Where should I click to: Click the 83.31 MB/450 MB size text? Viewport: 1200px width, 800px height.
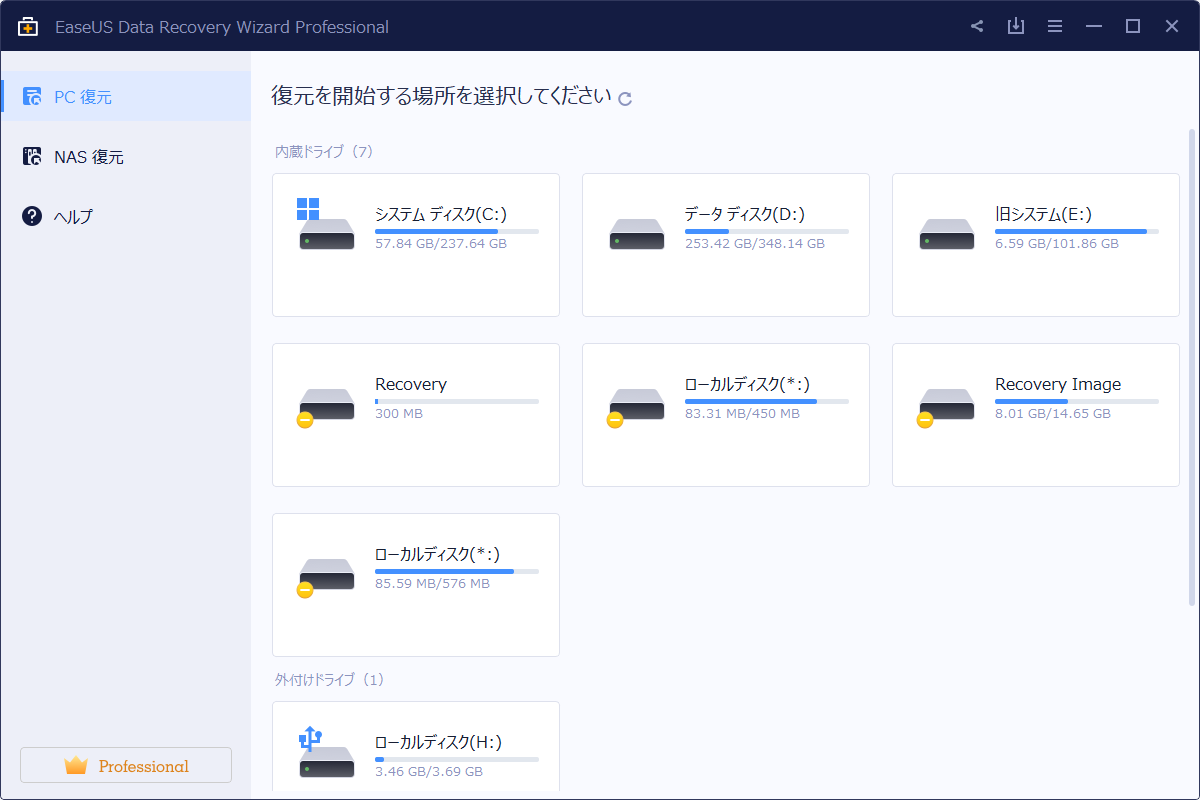point(742,413)
